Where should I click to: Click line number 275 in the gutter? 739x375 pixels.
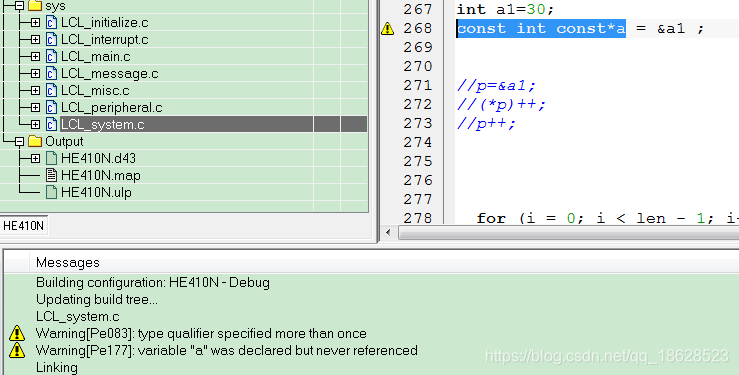point(418,161)
